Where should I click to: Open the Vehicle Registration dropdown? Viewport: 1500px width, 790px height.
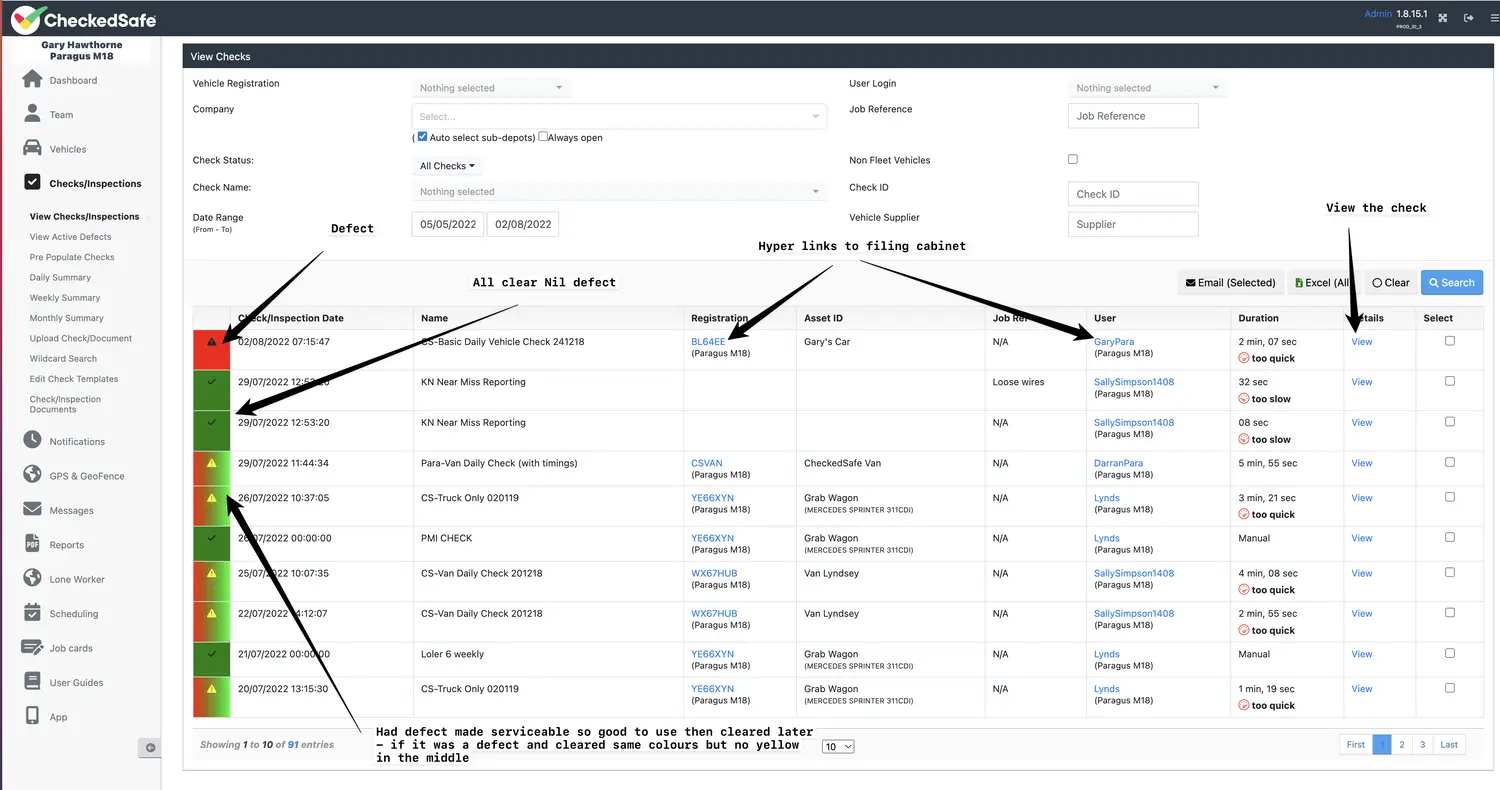click(491, 88)
